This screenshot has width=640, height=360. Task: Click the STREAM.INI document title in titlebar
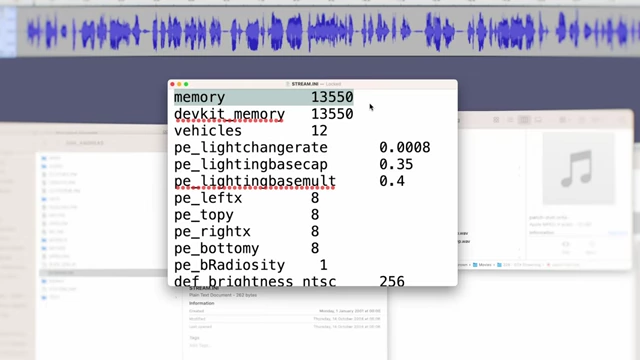point(304,84)
